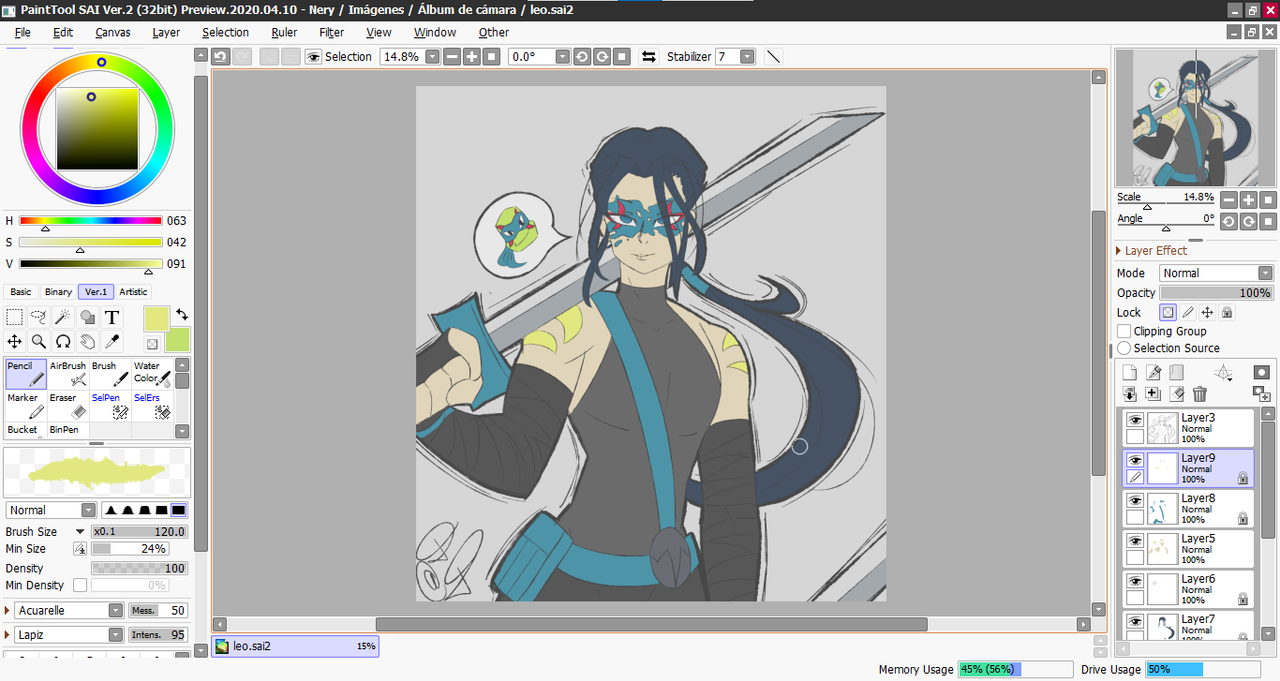Switch to the Binary brush tab
Viewport: 1280px width, 681px height.
click(58, 292)
